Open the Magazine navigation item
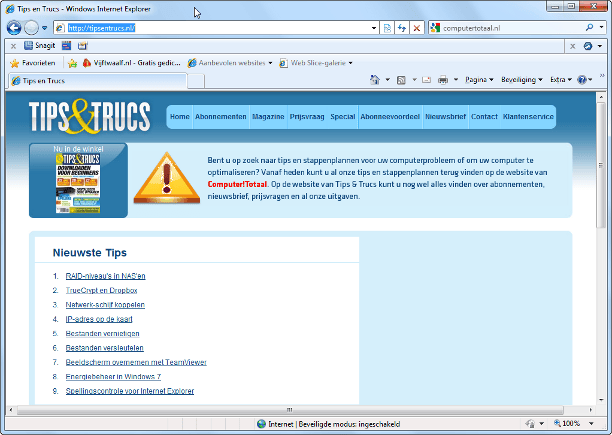The image size is (612, 435). tap(268, 117)
